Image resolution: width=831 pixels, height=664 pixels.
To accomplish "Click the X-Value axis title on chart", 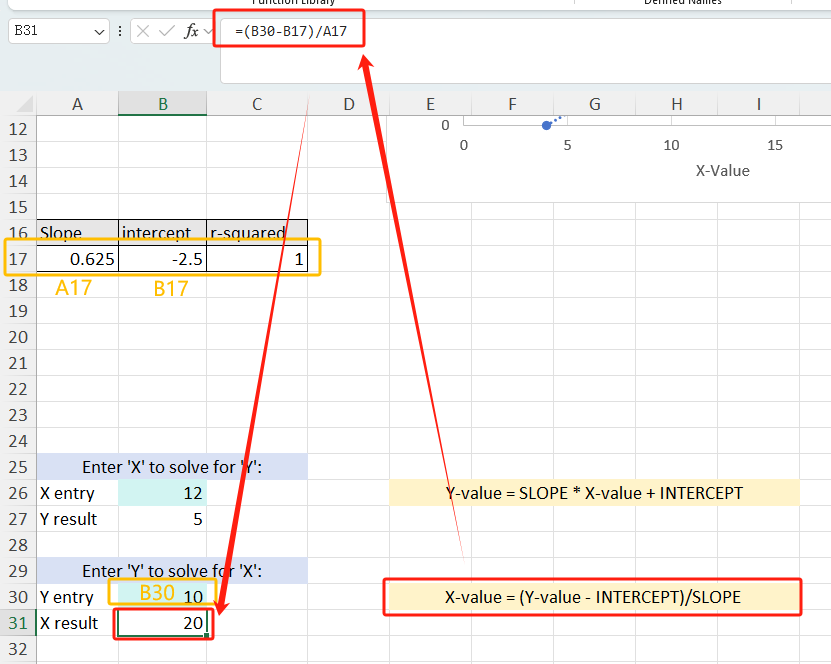I will 722,171.
